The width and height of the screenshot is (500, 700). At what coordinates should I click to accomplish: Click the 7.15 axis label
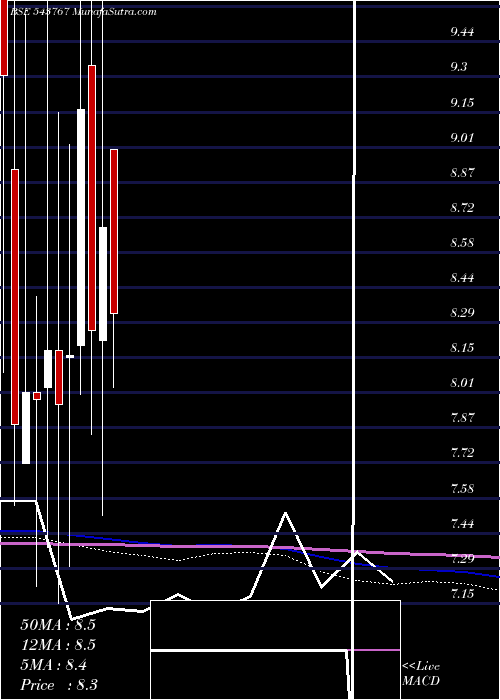click(462, 594)
